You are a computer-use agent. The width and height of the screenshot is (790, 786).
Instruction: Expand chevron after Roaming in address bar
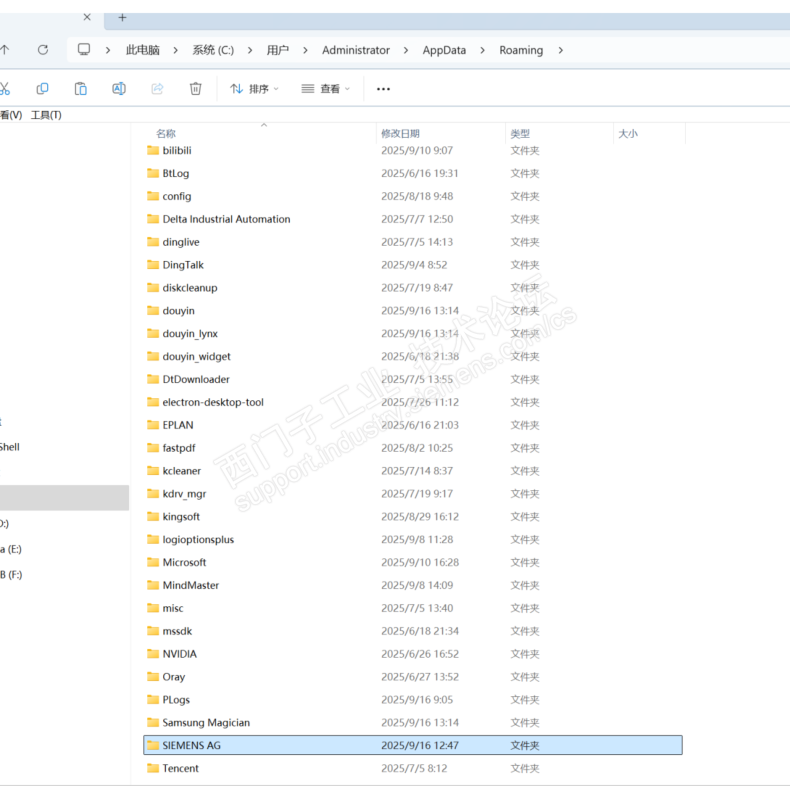click(561, 50)
